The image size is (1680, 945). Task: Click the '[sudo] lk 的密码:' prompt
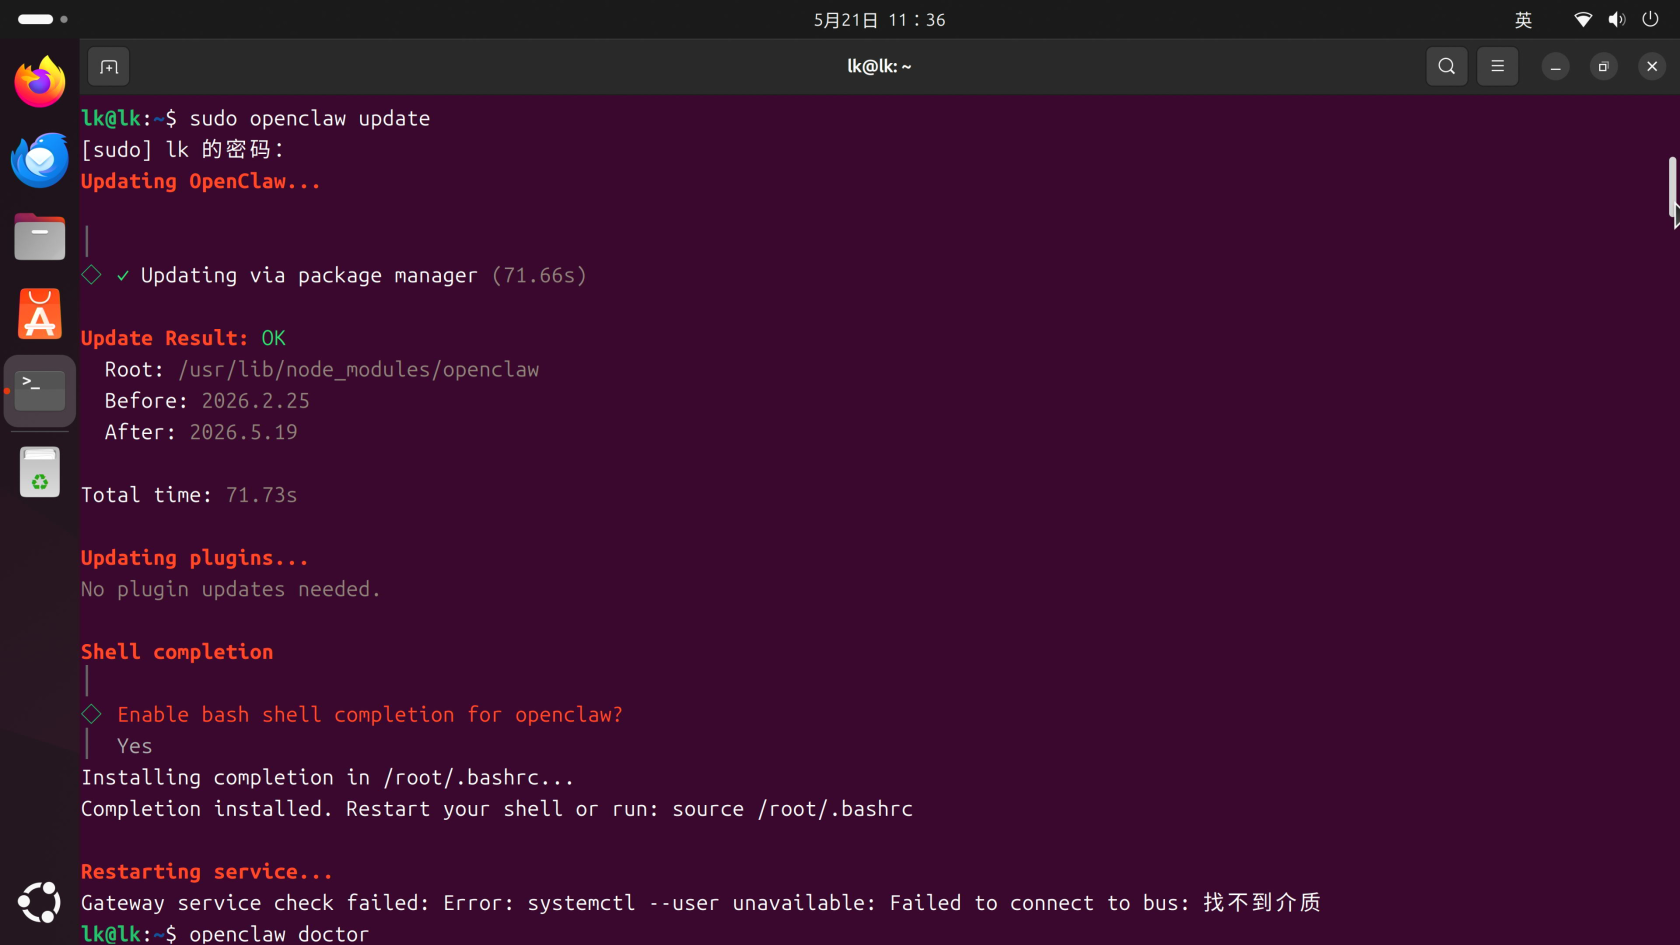click(183, 150)
